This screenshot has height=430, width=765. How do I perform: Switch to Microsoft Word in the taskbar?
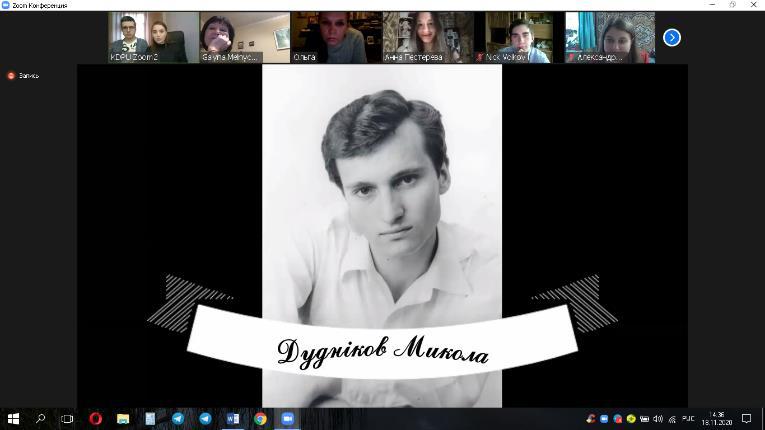233,419
